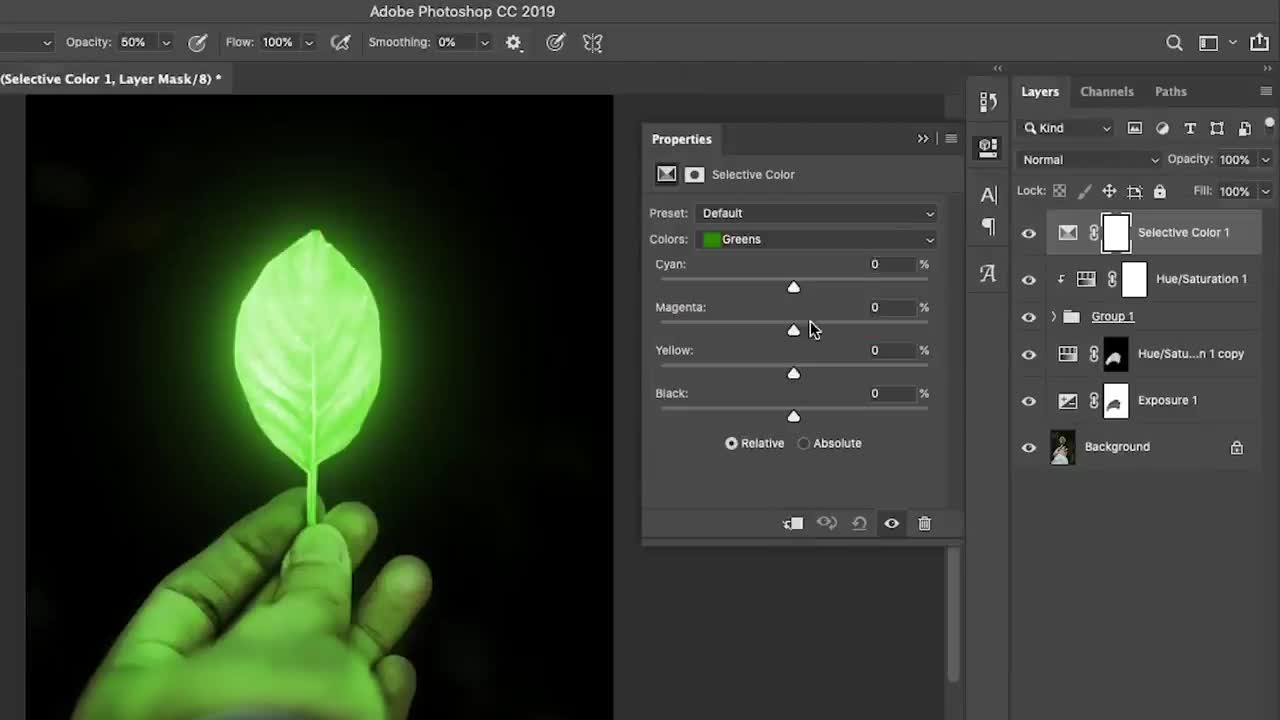The height and width of the screenshot is (720, 1280).
Task: Open the Preset dropdown
Action: click(817, 213)
